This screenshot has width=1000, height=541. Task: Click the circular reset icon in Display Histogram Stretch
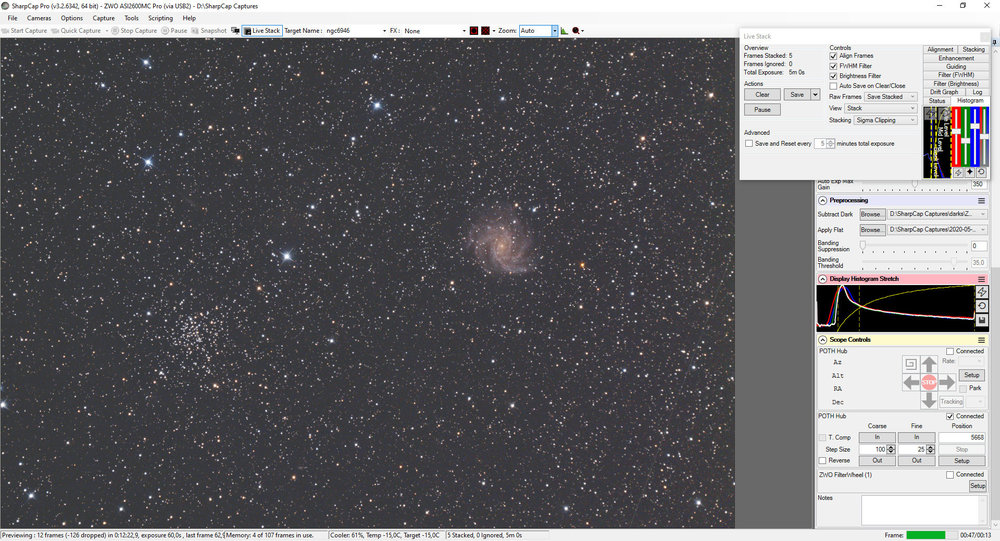[982, 306]
